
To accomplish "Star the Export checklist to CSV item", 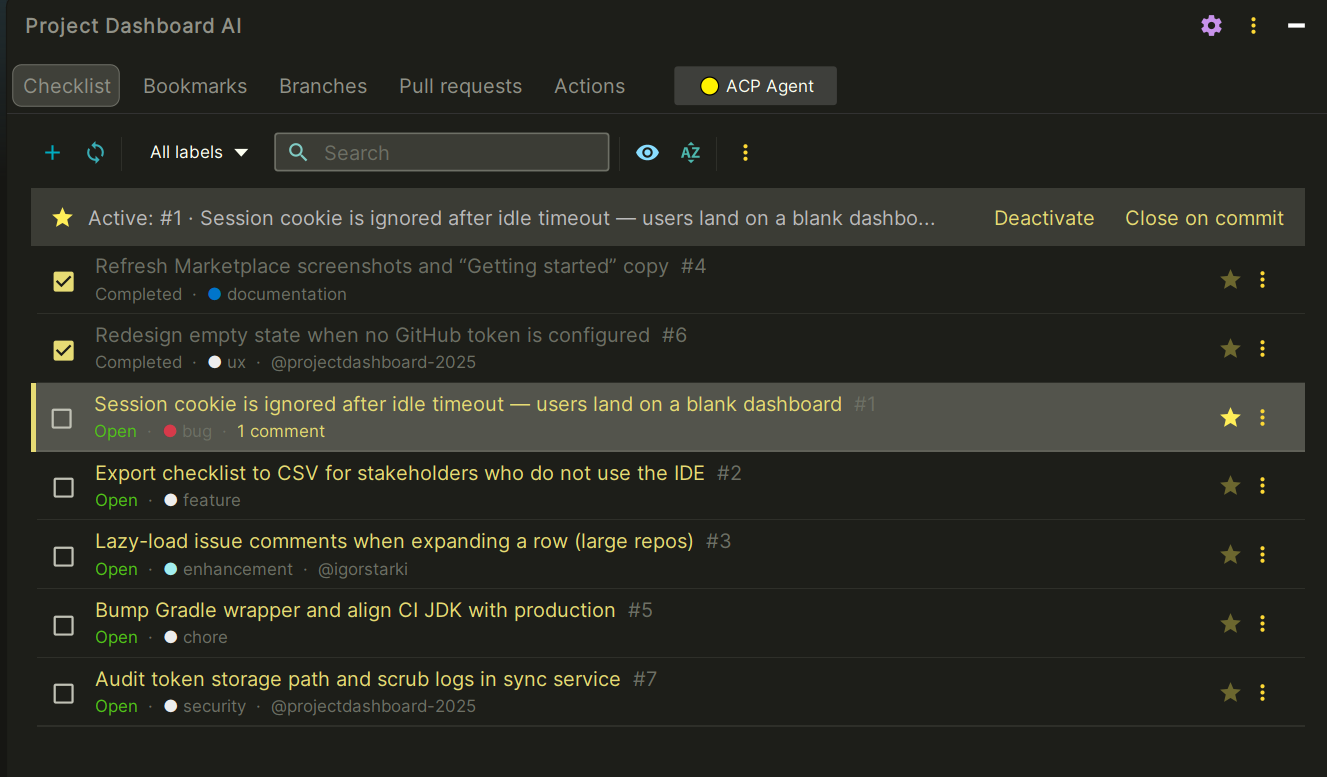I will 1230,486.
